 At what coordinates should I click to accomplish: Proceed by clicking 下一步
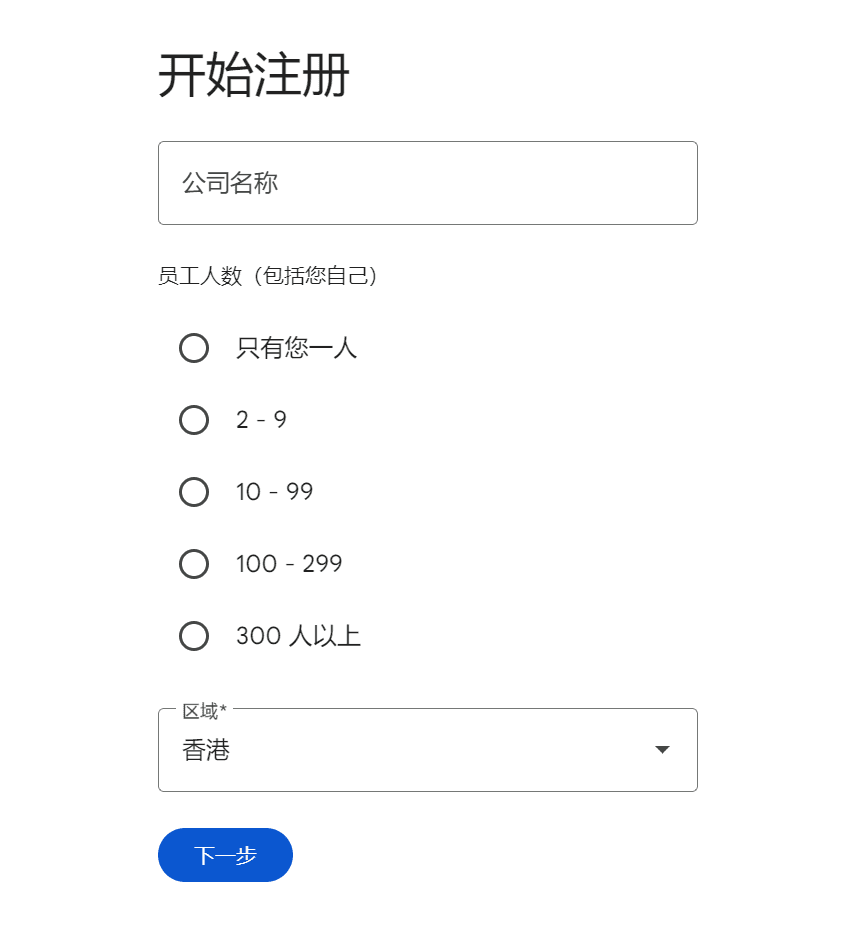[225, 855]
